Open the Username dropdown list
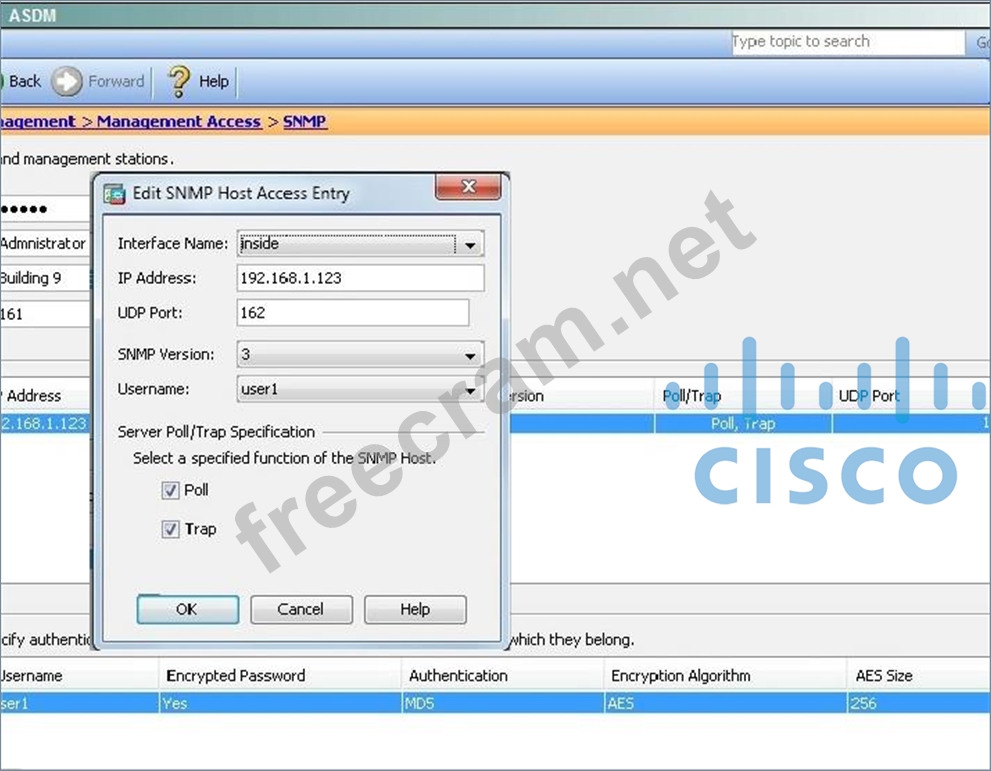 point(469,391)
